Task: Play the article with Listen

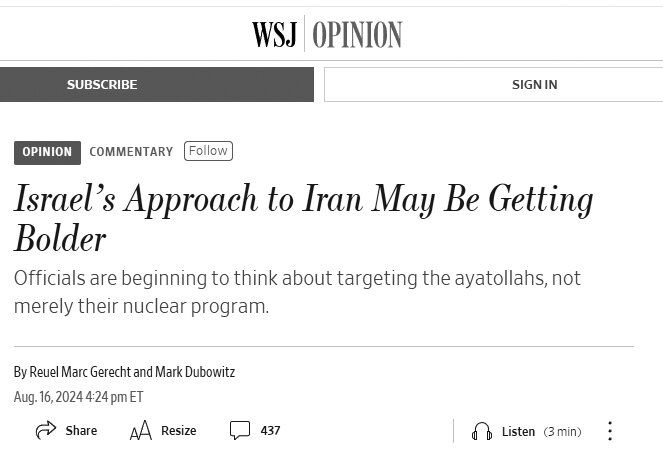Action: tap(518, 432)
